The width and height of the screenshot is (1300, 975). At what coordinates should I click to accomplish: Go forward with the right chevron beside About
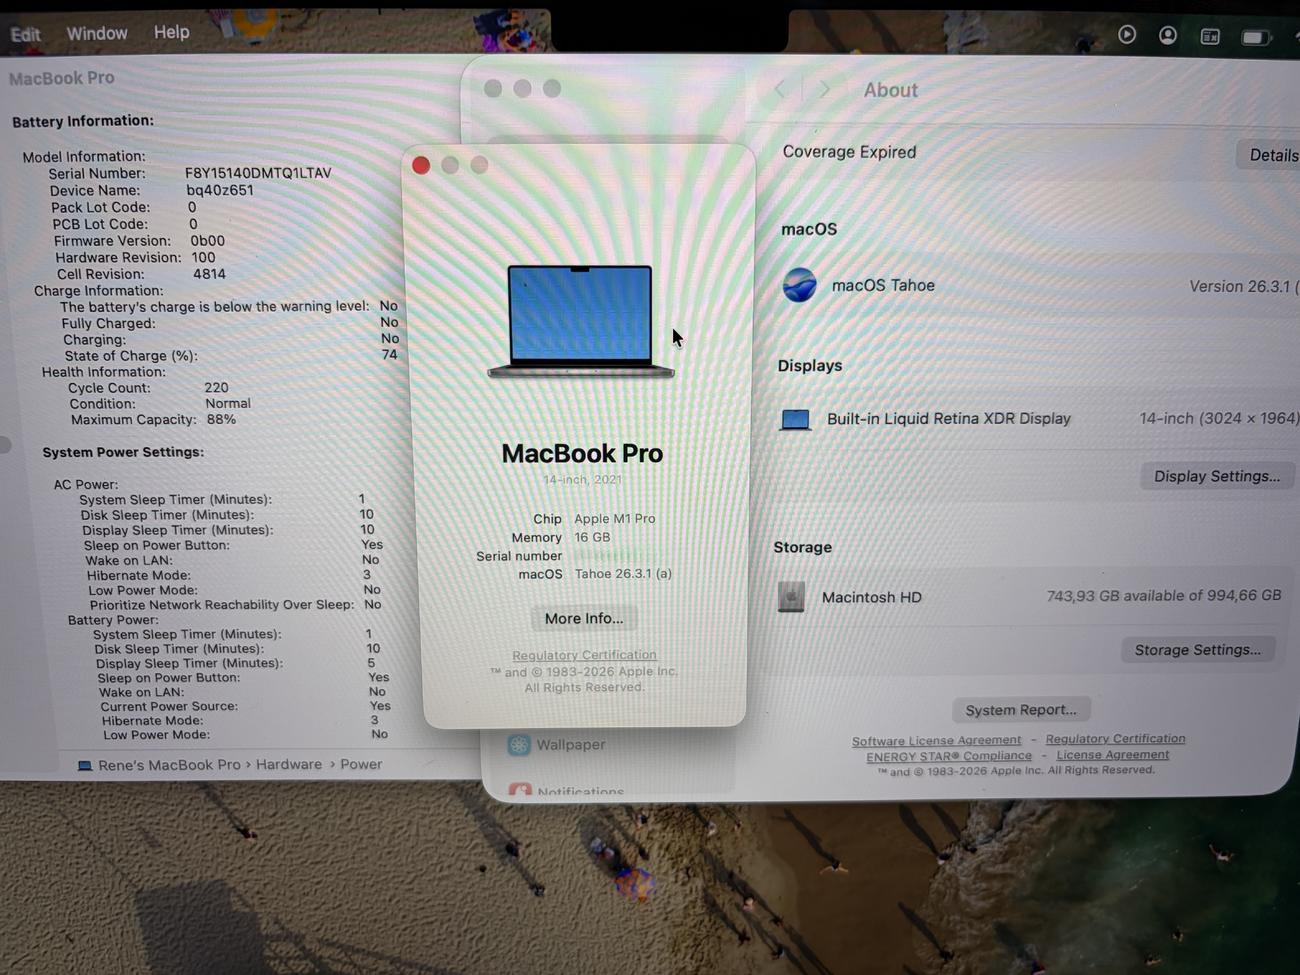pos(825,90)
